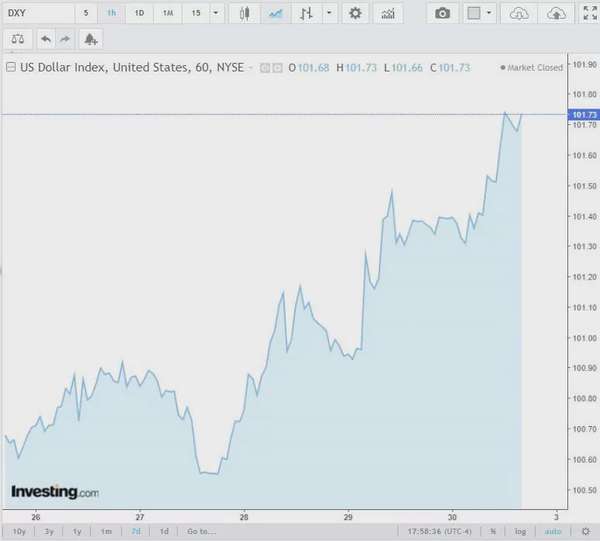Switch to the 1D interval
The width and height of the screenshot is (600, 541).
click(x=139, y=13)
